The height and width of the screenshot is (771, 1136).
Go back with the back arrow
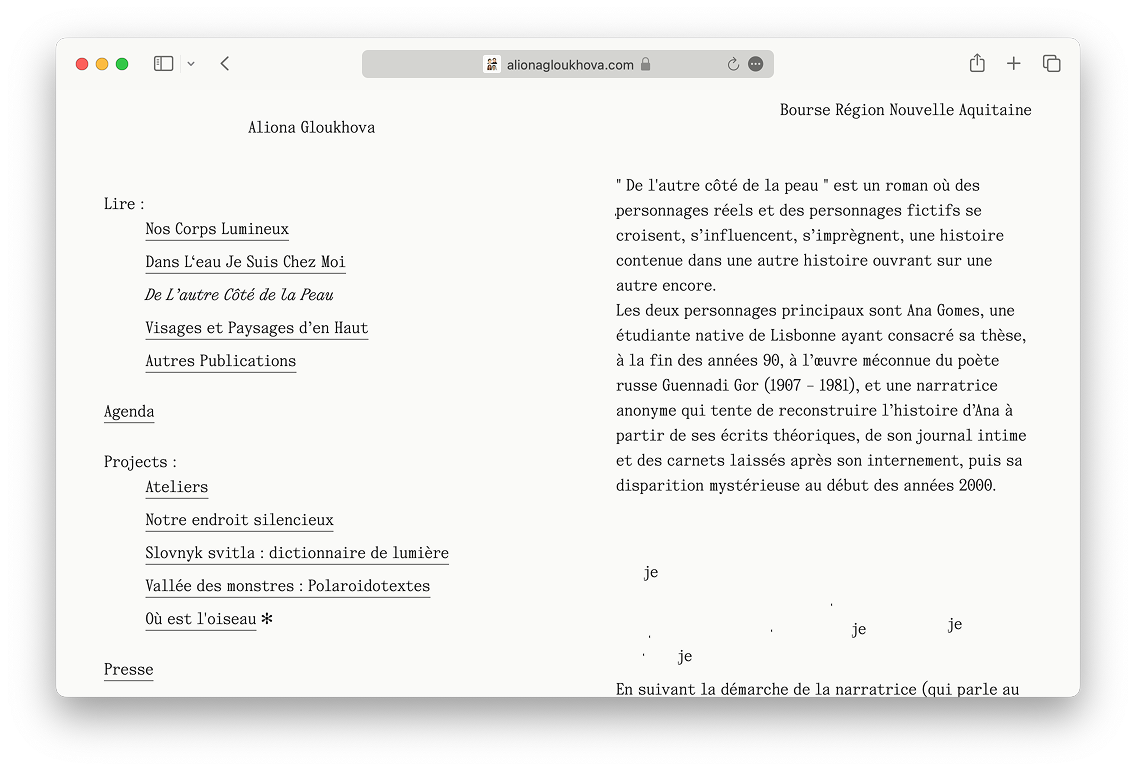[225, 64]
